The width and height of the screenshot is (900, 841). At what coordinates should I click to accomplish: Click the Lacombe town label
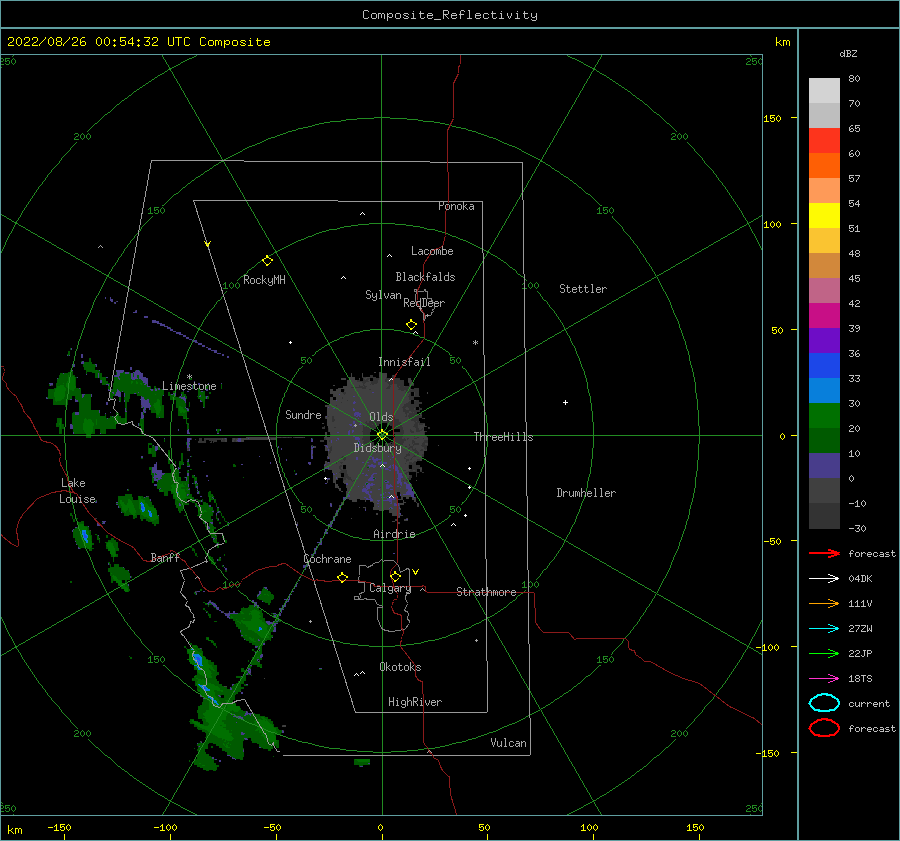click(x=432, y=251)
